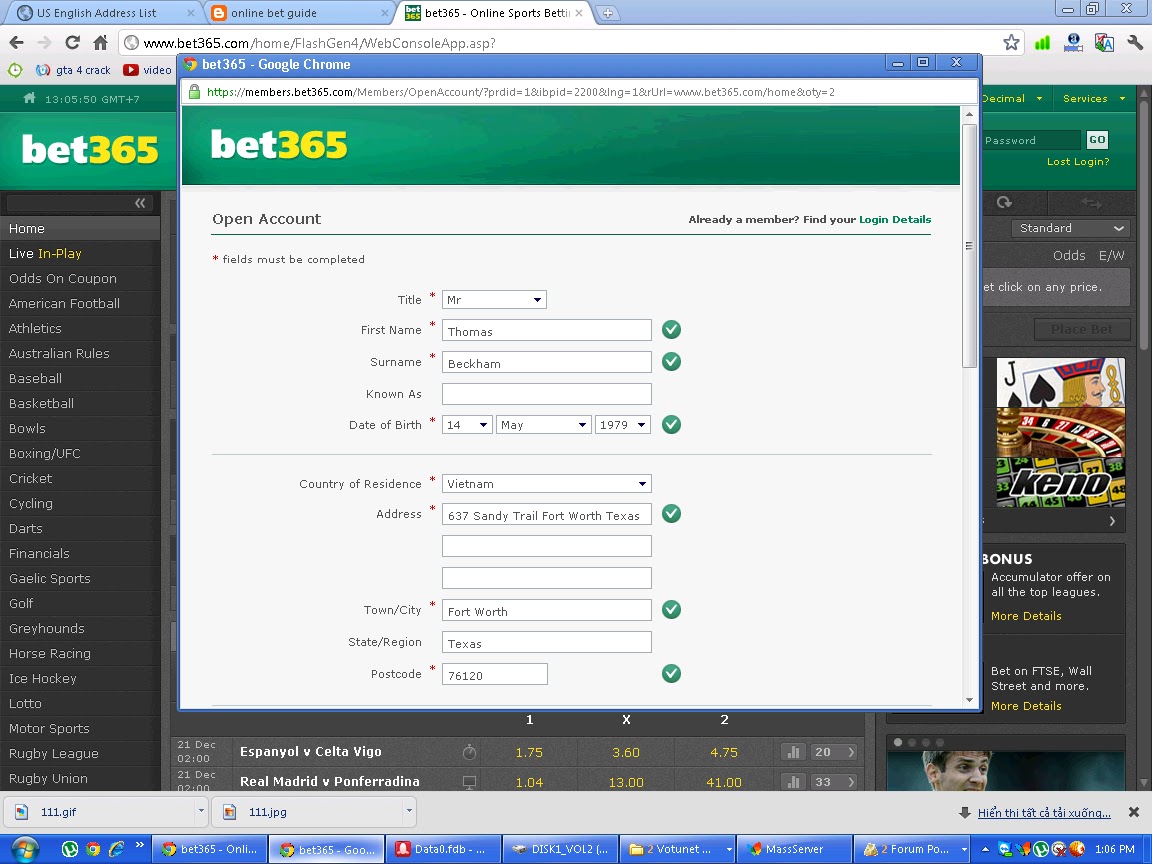Click the Surname field containing Beckham

pos(547,361)
